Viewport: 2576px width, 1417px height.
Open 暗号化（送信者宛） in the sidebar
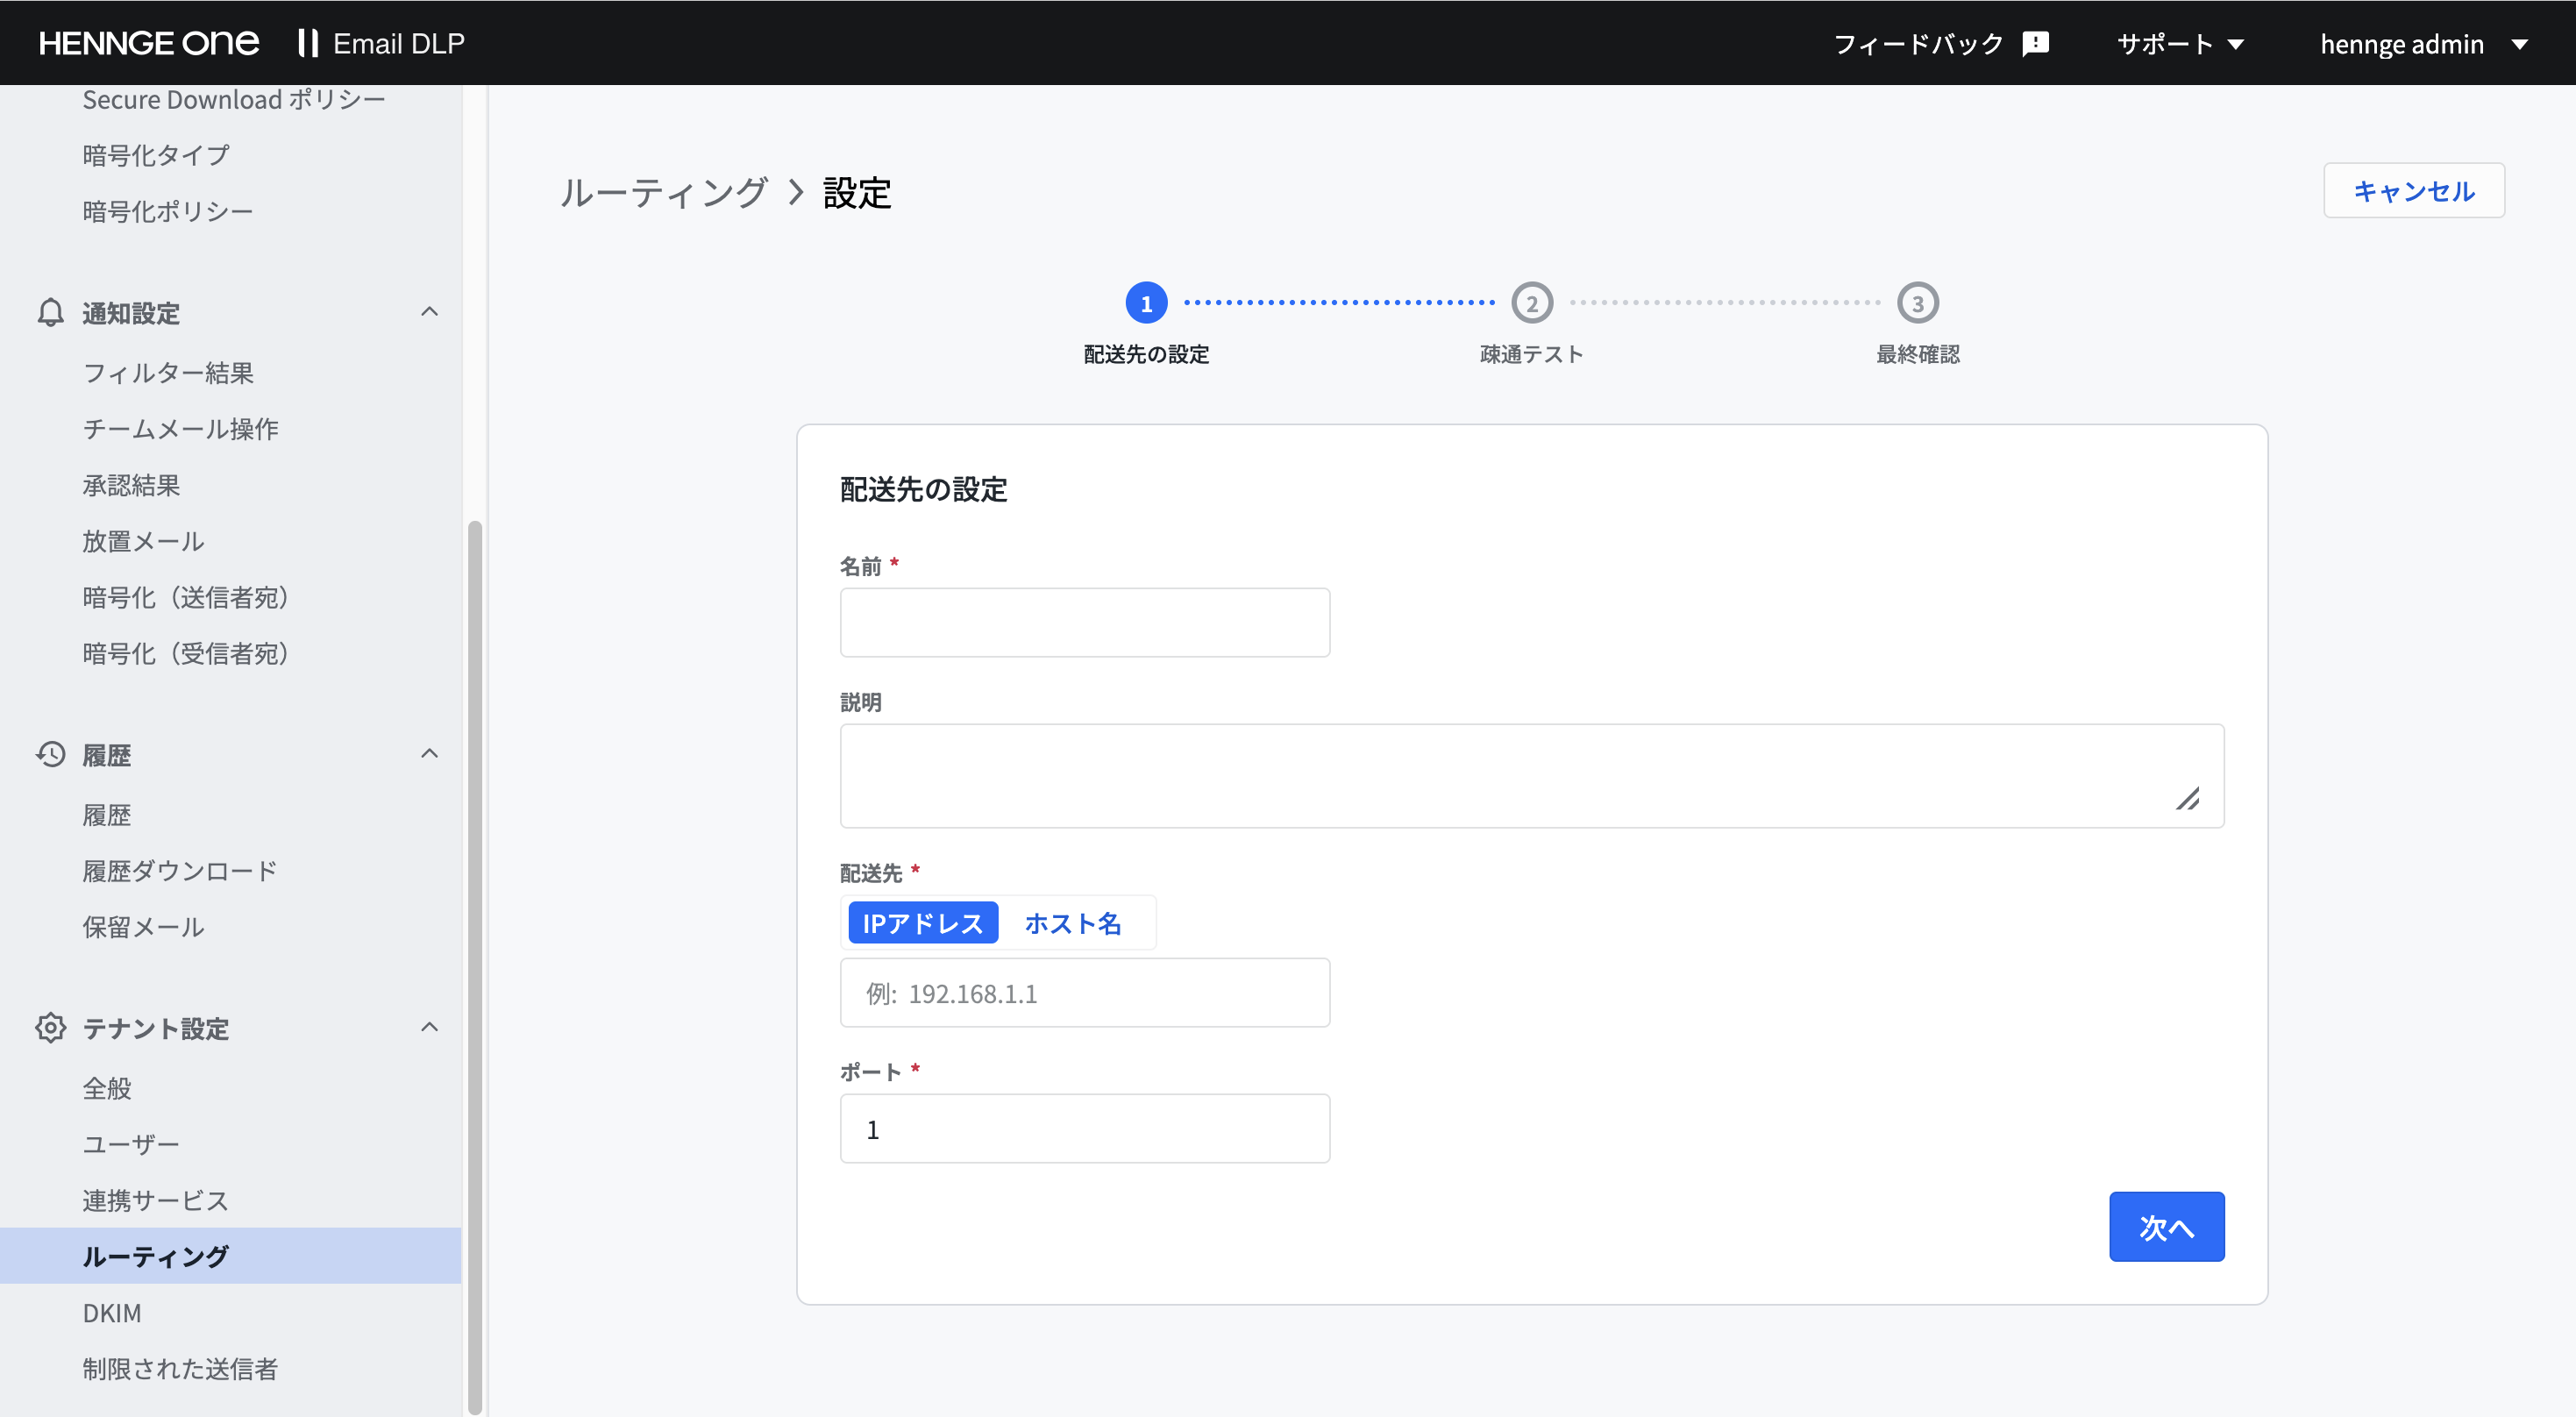[x=186, y=597]
